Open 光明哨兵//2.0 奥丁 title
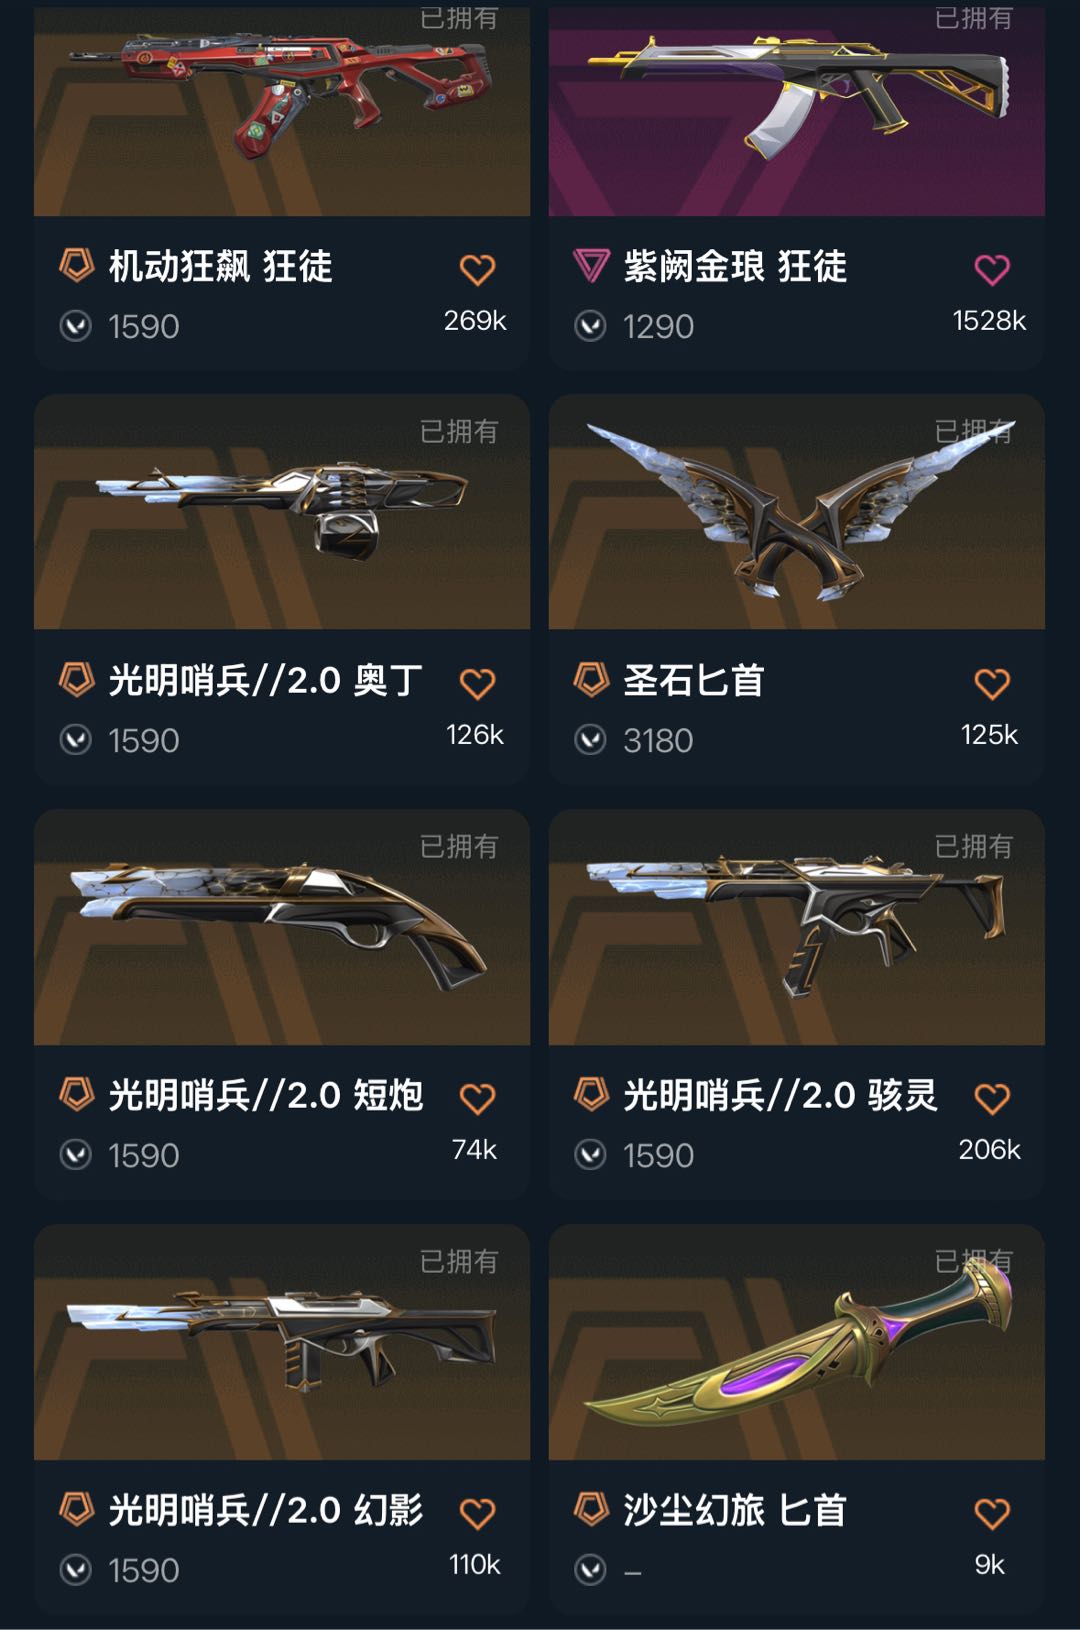Screen dimensions: 1080x1630 pos(265,681)
